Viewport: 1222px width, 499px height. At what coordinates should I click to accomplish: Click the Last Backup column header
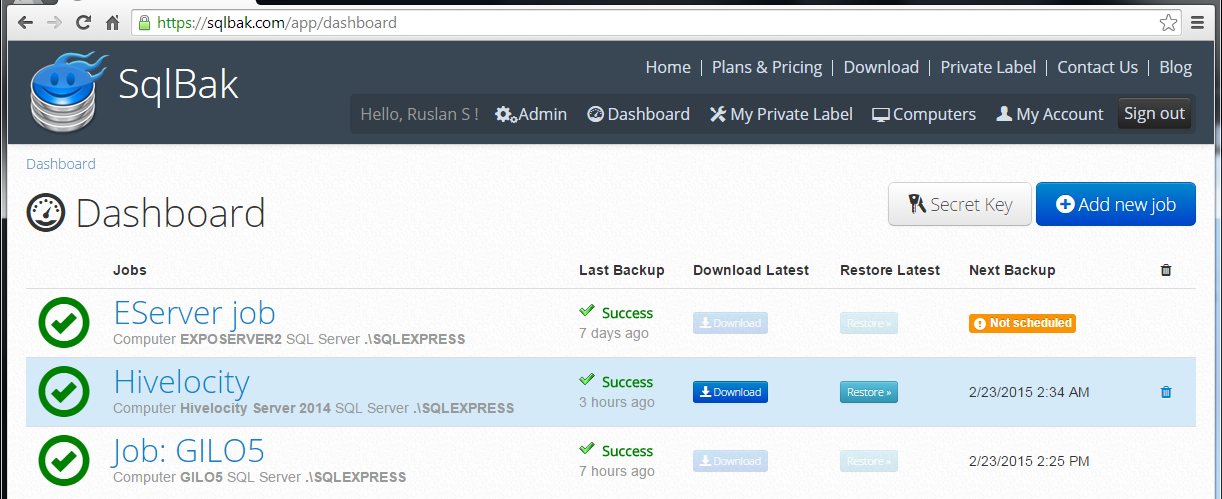click(622, 270)
